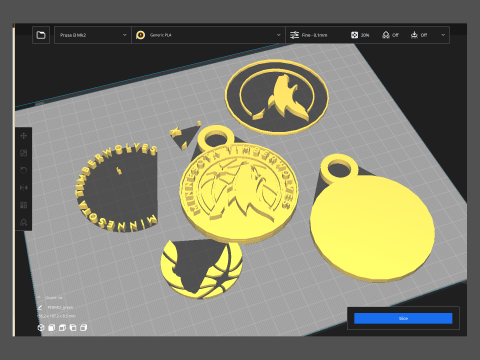Viewport: 480px width, 360px height.
Task: Click the infill 20% icon
Action: [354, 35]
